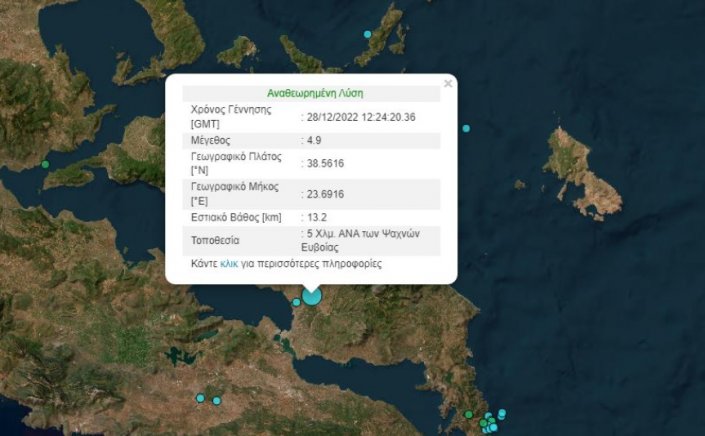Screen dimensions: 705x436
Task: Click the longitude value 23.6916
Action: point(326,194)
